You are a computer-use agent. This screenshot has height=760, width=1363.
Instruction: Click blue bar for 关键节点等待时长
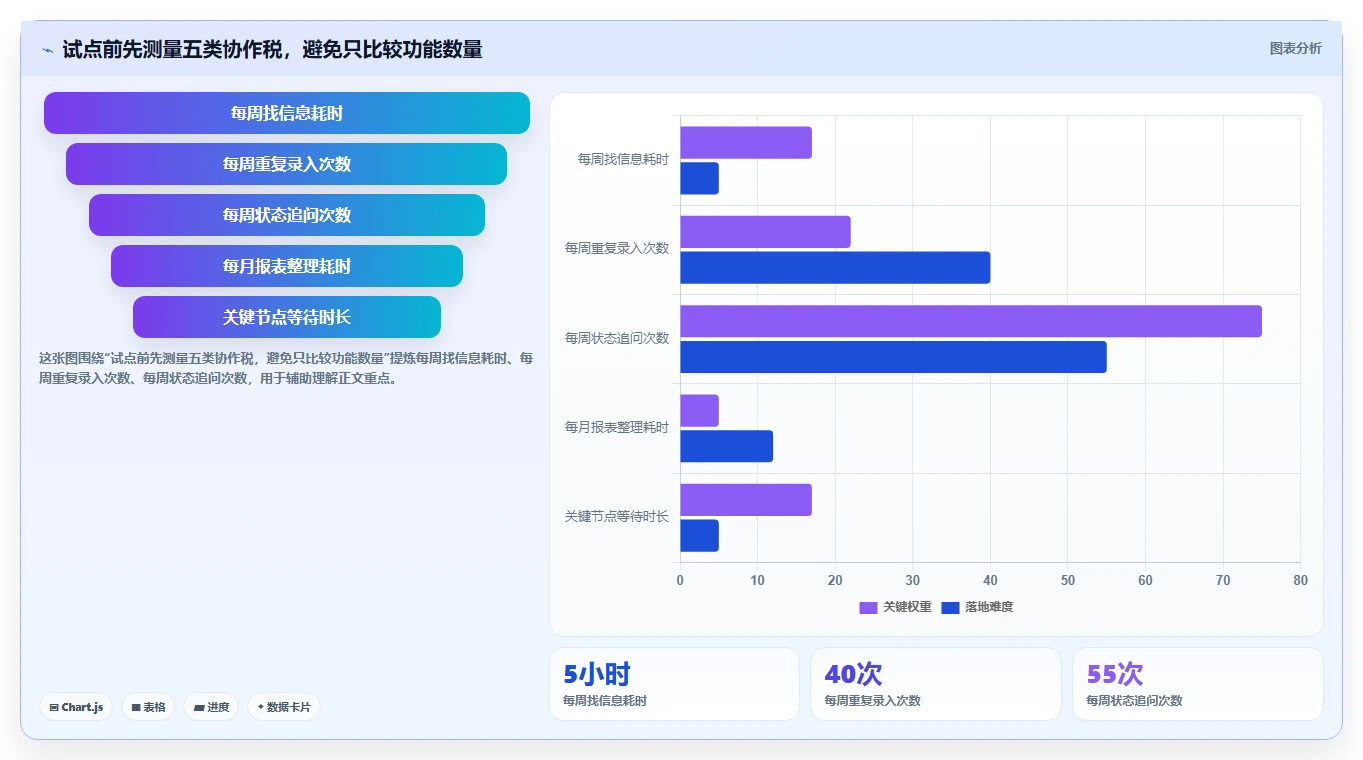pyautogui.click(x=699, y=535)
